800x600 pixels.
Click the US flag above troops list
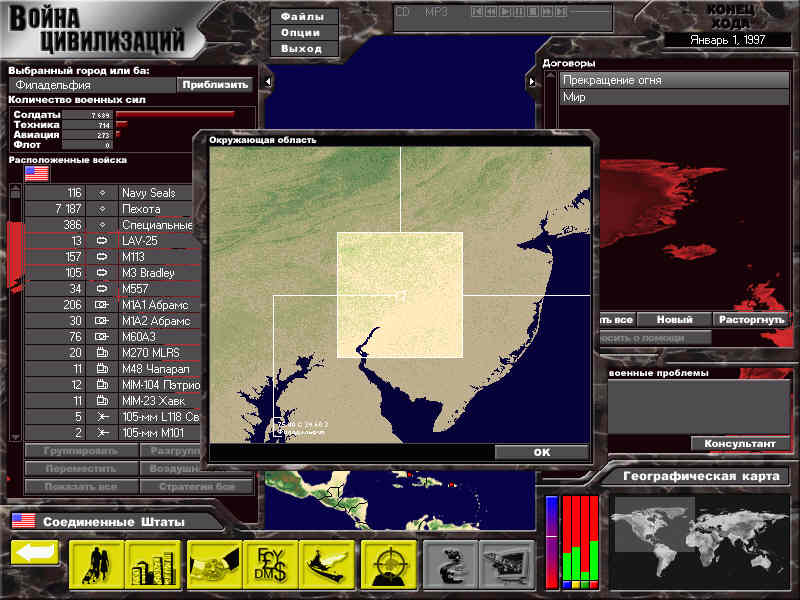click(37, 174)
